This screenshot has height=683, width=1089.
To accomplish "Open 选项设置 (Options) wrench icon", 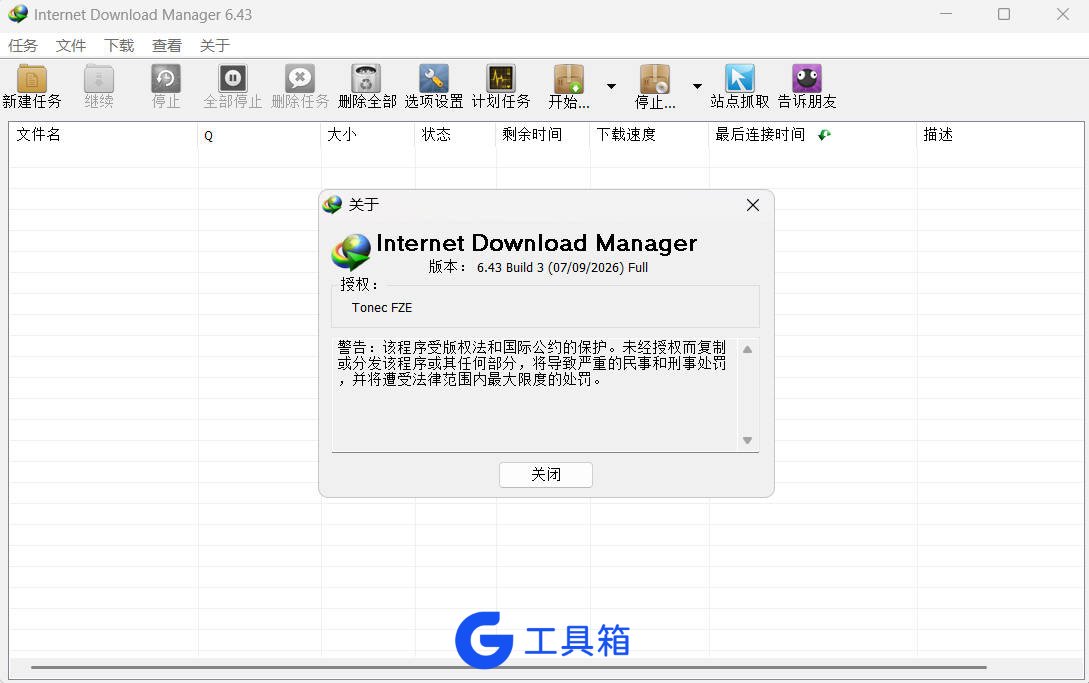I will pyautogui.click(x=434, y=79).
